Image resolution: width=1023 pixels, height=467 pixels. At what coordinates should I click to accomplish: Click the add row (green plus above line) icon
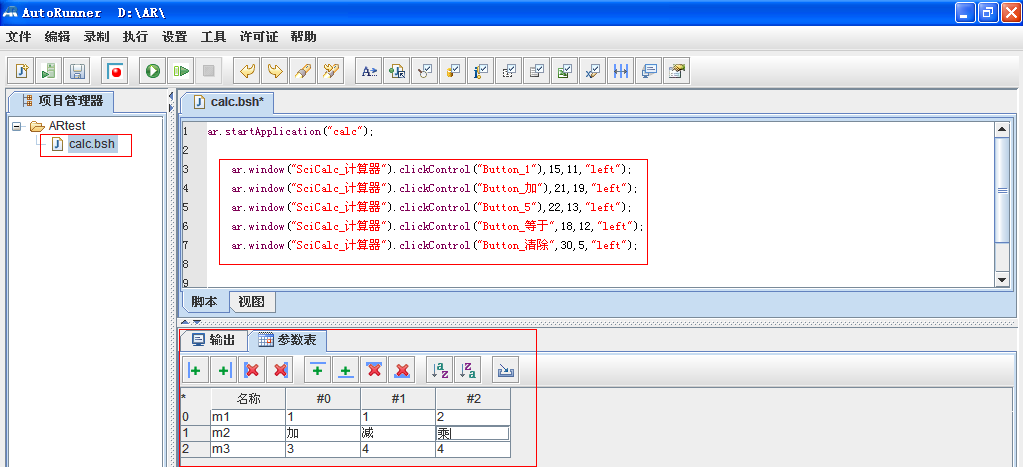(x=318, y=370)
